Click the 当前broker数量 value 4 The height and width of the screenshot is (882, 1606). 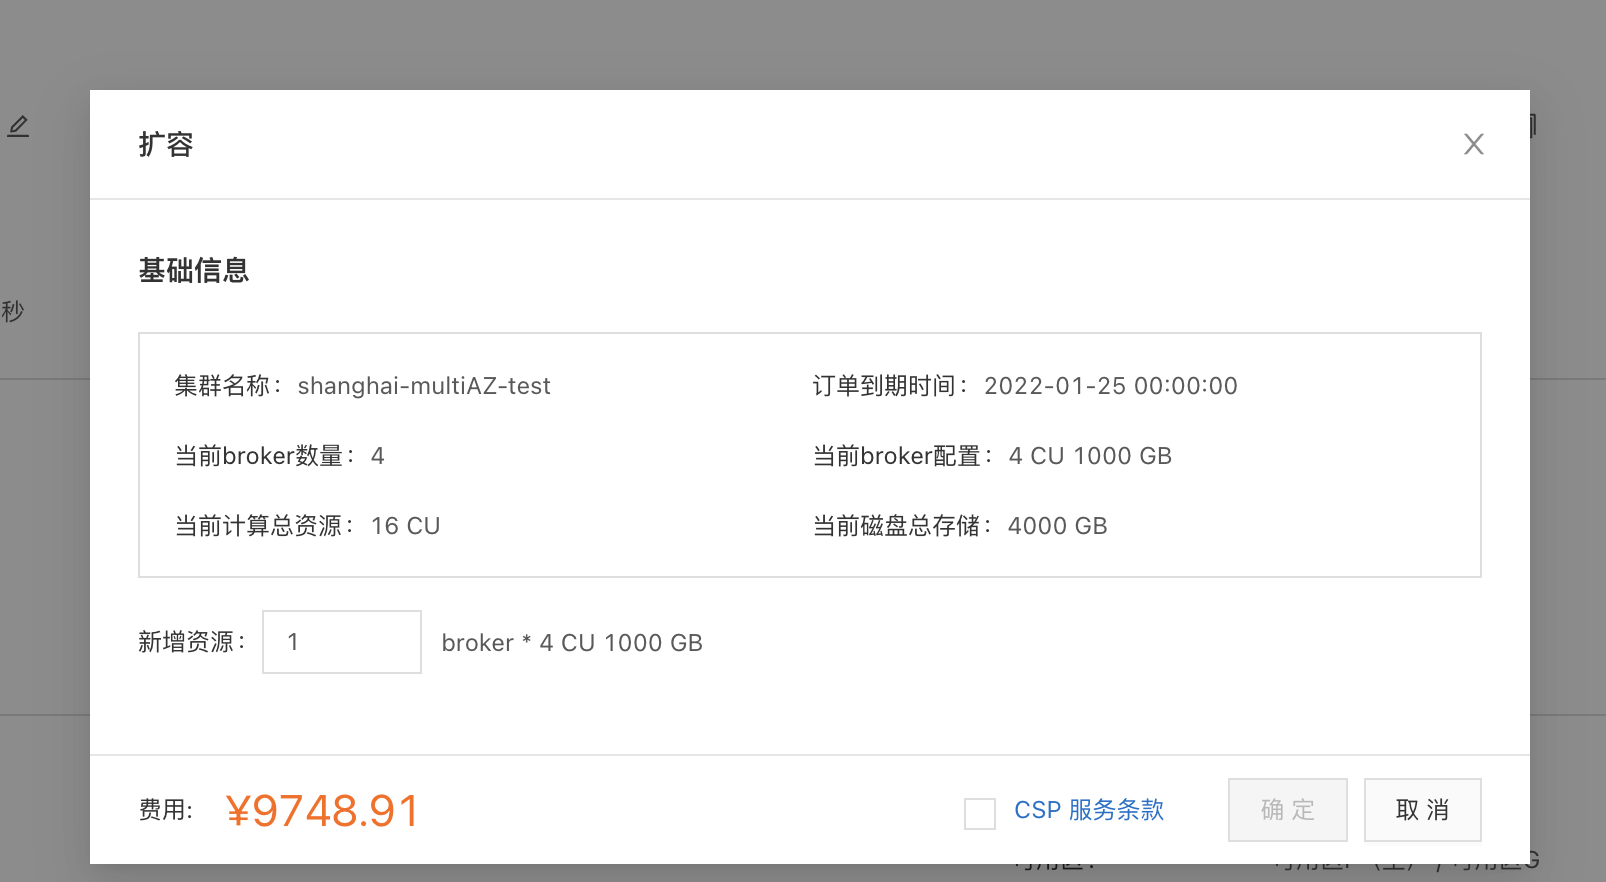(378, 456)
